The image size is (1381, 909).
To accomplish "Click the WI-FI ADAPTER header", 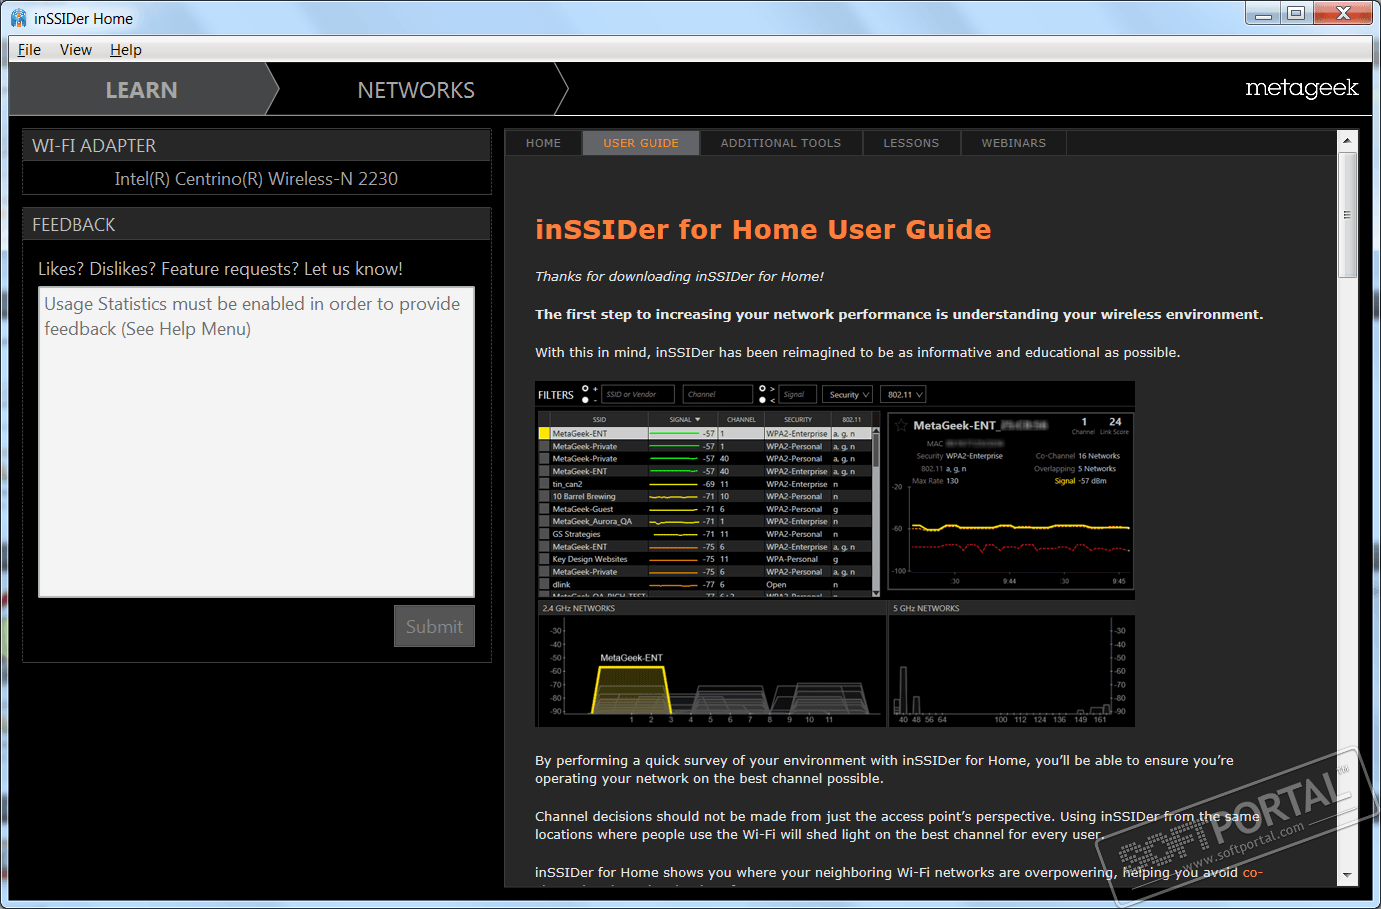I will pyautogui.click(x=256, y=145).
